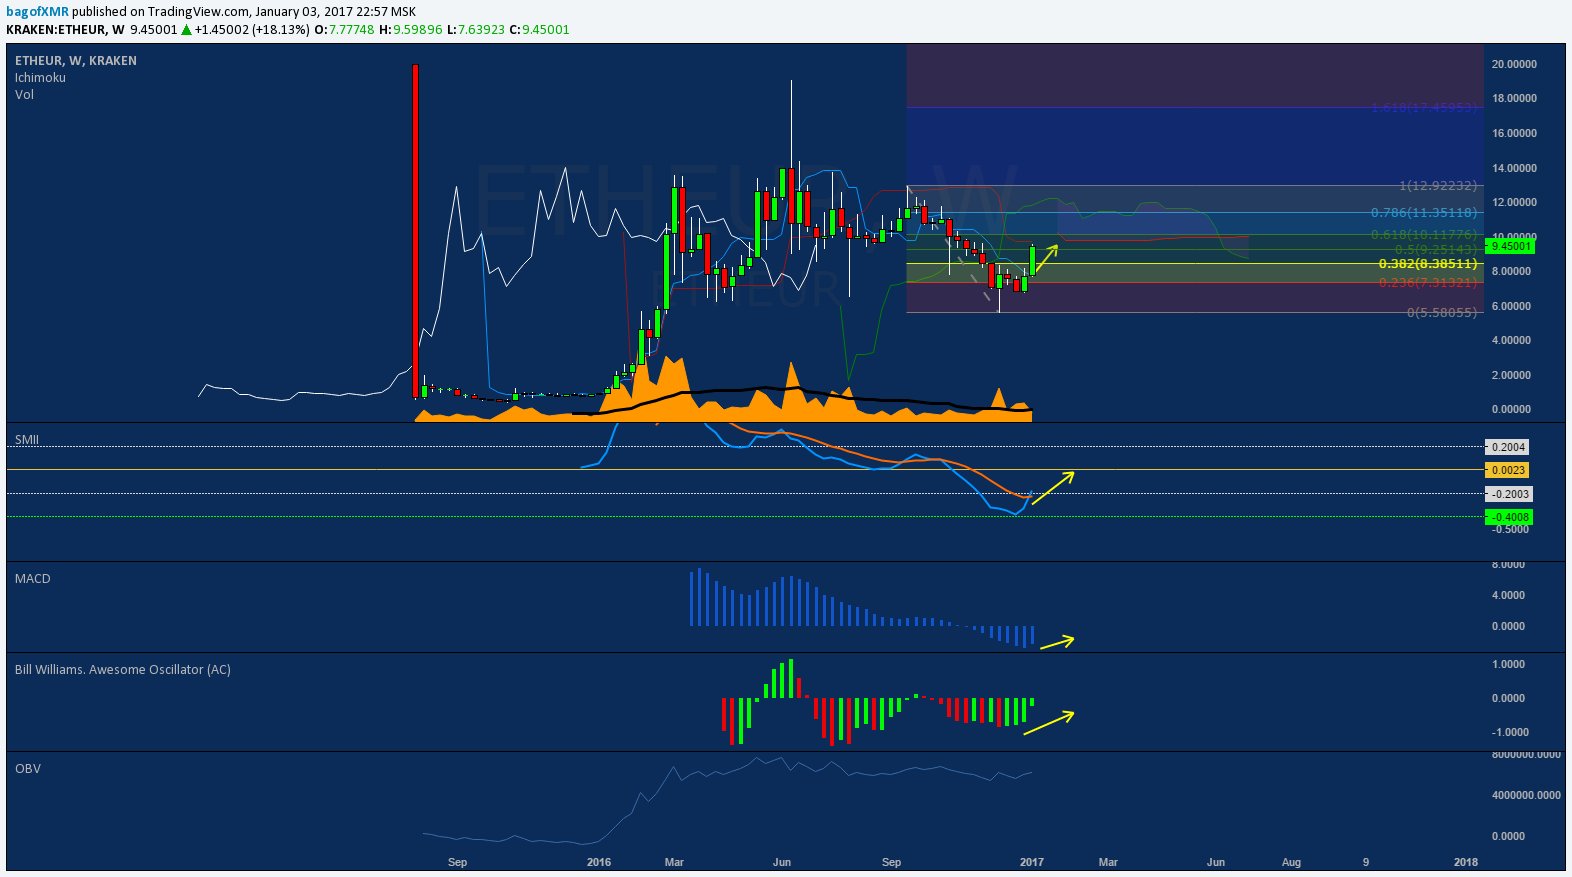The height and width of the screenshot is (877, 1572).
Task: Click the 16.00000 price axis label
Action: (x=1514, y=134)
